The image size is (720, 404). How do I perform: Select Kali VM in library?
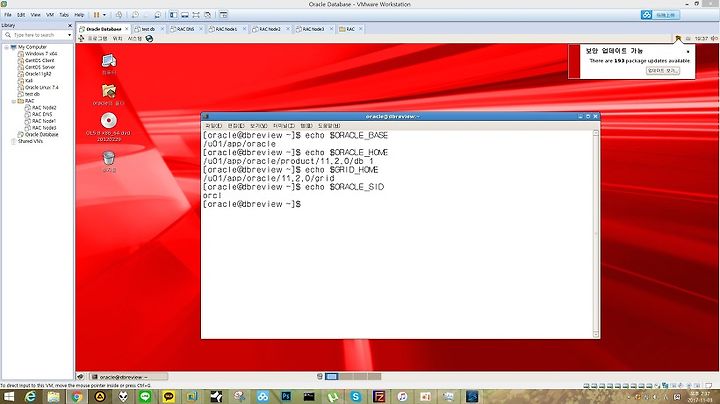click(29, 81)
